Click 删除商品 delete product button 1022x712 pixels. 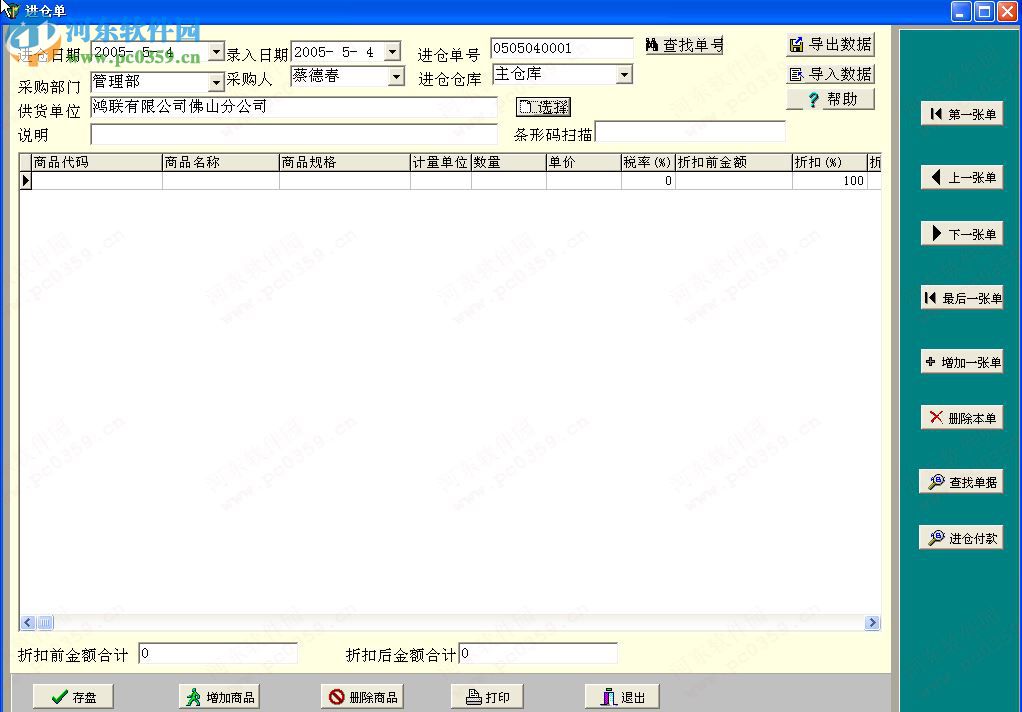tap(362, 697)
